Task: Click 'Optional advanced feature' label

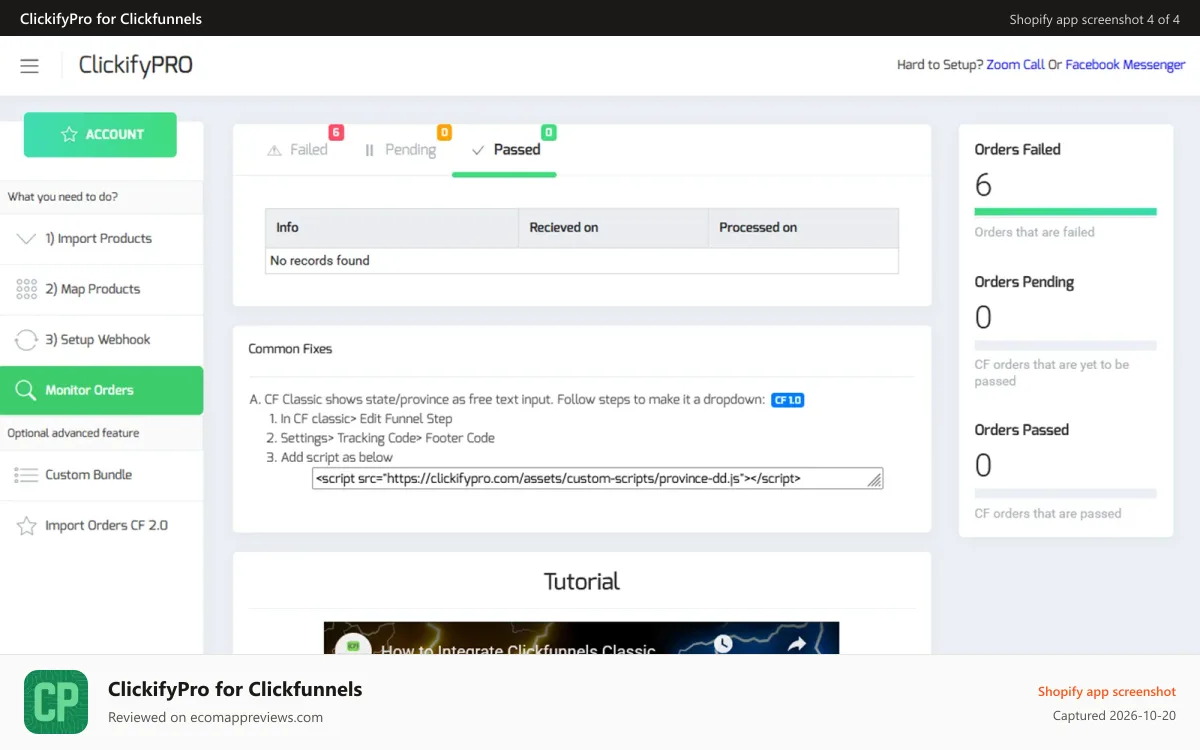Action: point(73,433)
